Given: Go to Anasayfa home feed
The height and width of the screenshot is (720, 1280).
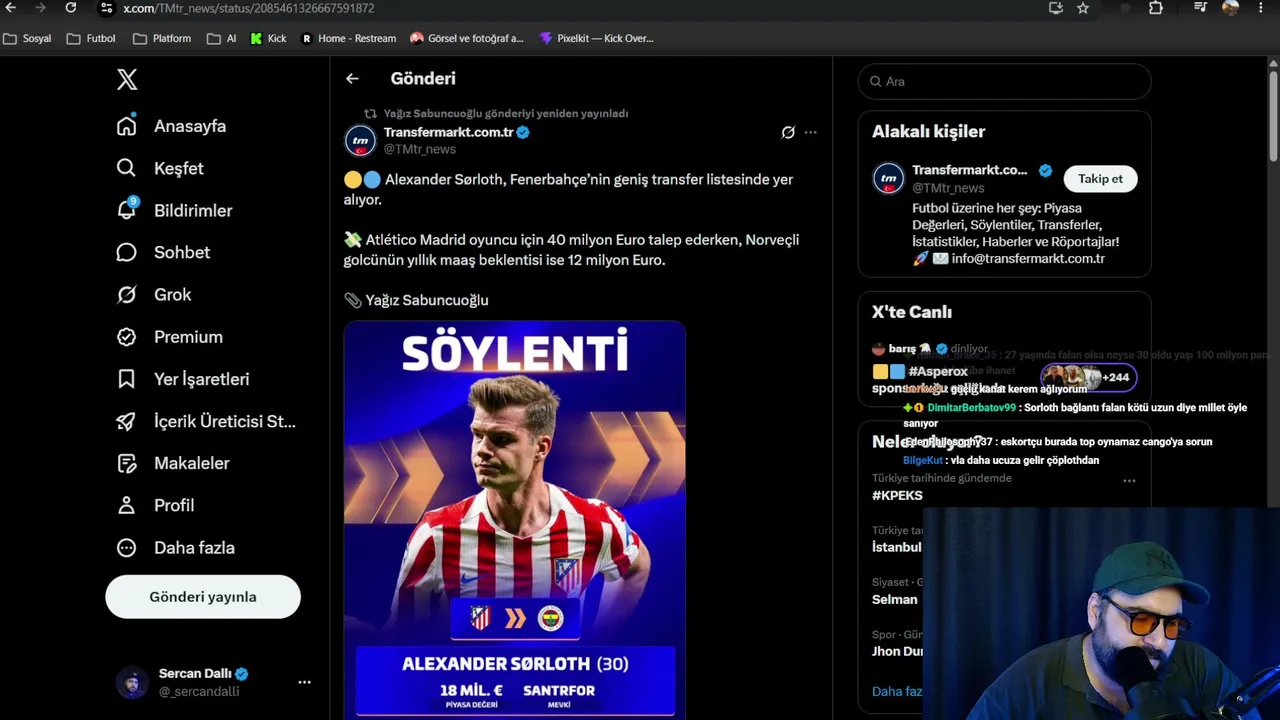Looking at the screenshot, I should tap(171, 126).
